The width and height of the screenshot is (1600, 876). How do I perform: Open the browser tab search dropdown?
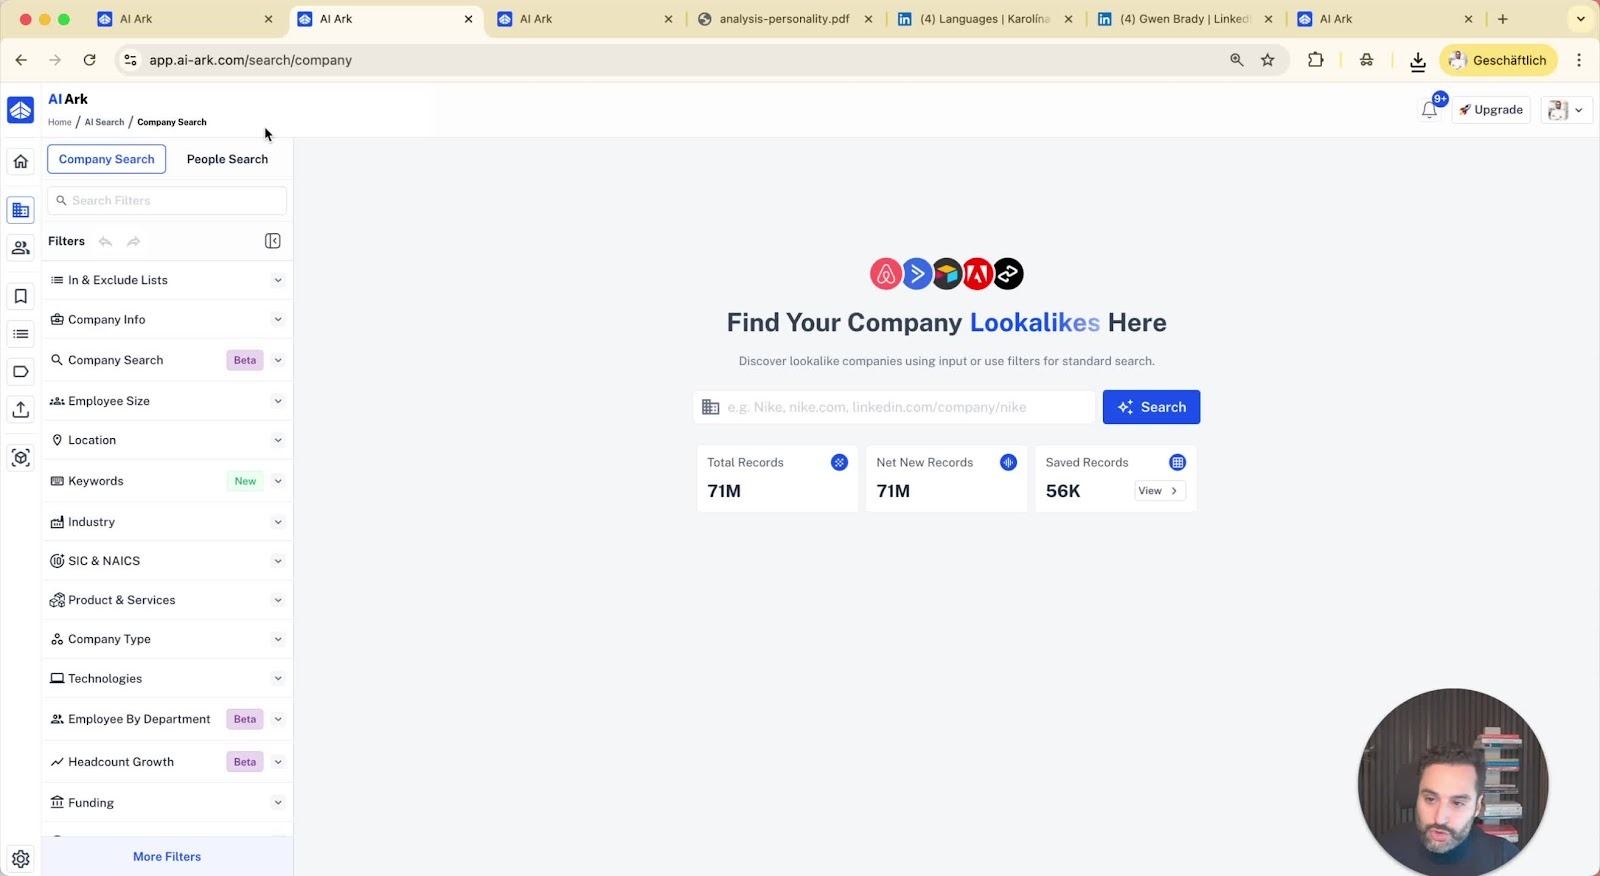point(1580,19)
